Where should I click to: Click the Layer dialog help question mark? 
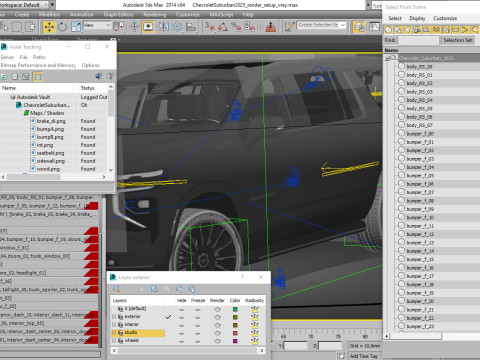pos(242,277)
